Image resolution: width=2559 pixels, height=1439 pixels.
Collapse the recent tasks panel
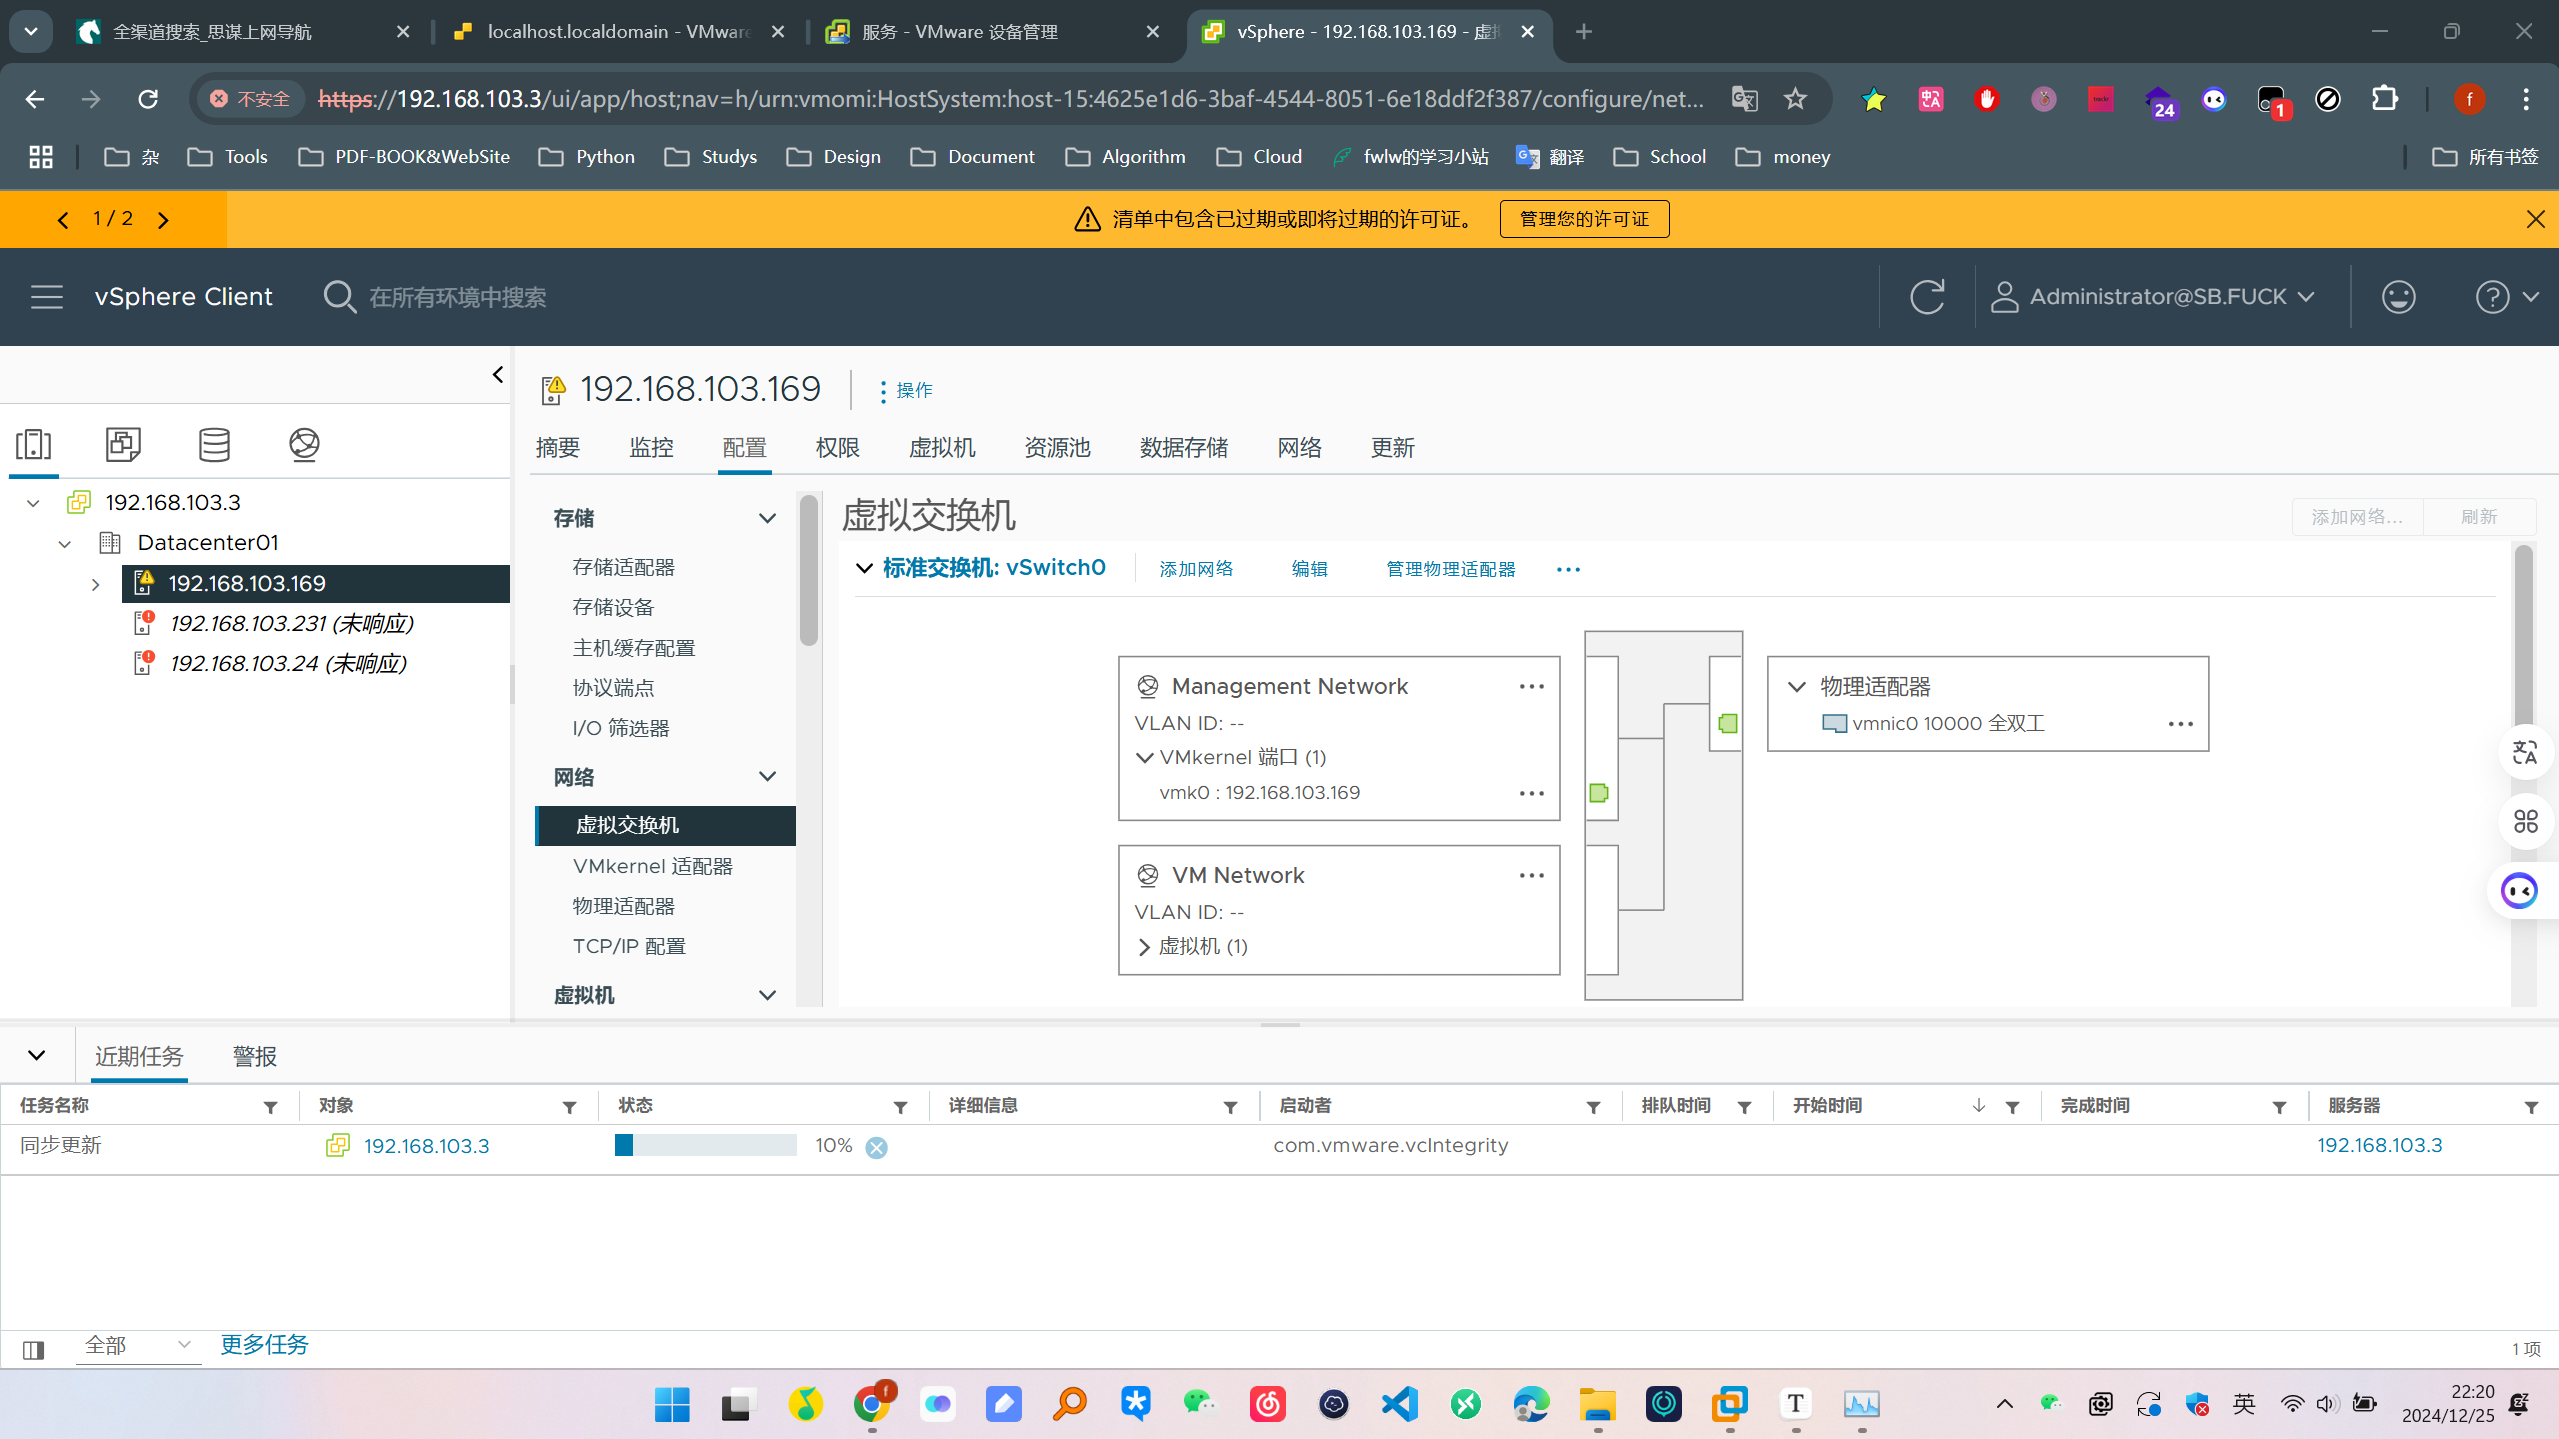(37, 1056)
